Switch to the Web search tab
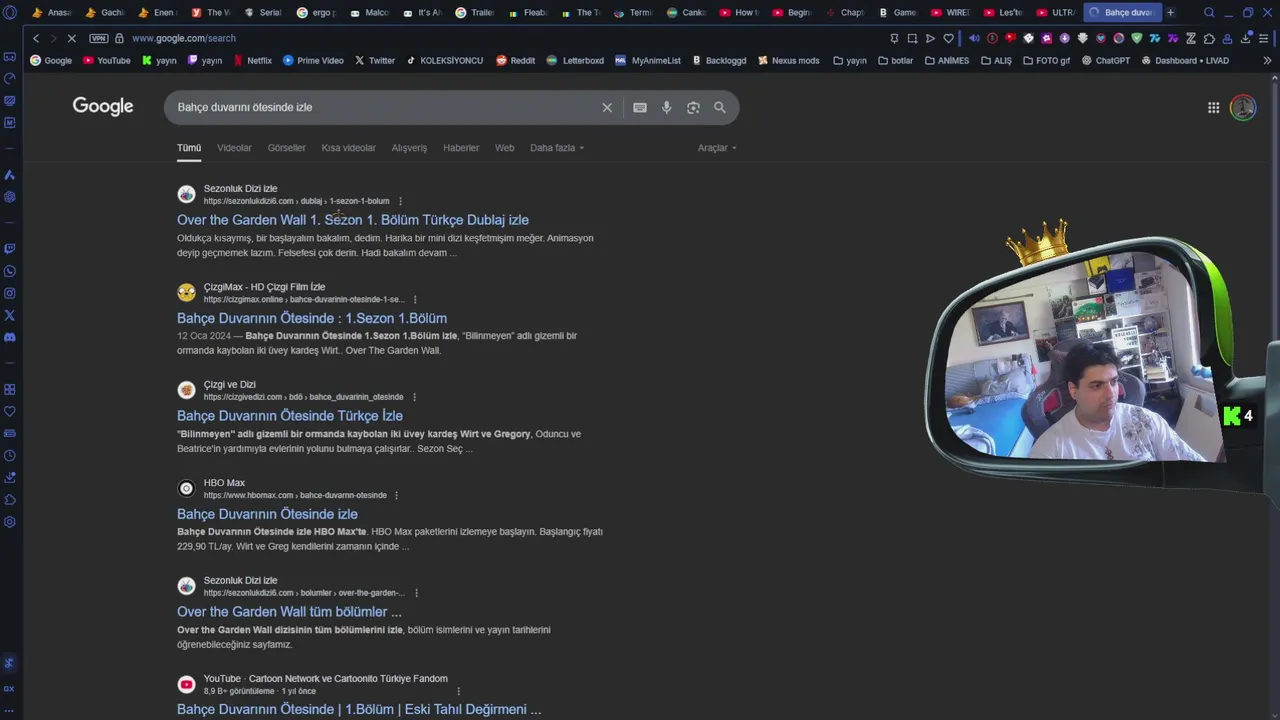The image size is (1280, 720). tap(504, 148)
